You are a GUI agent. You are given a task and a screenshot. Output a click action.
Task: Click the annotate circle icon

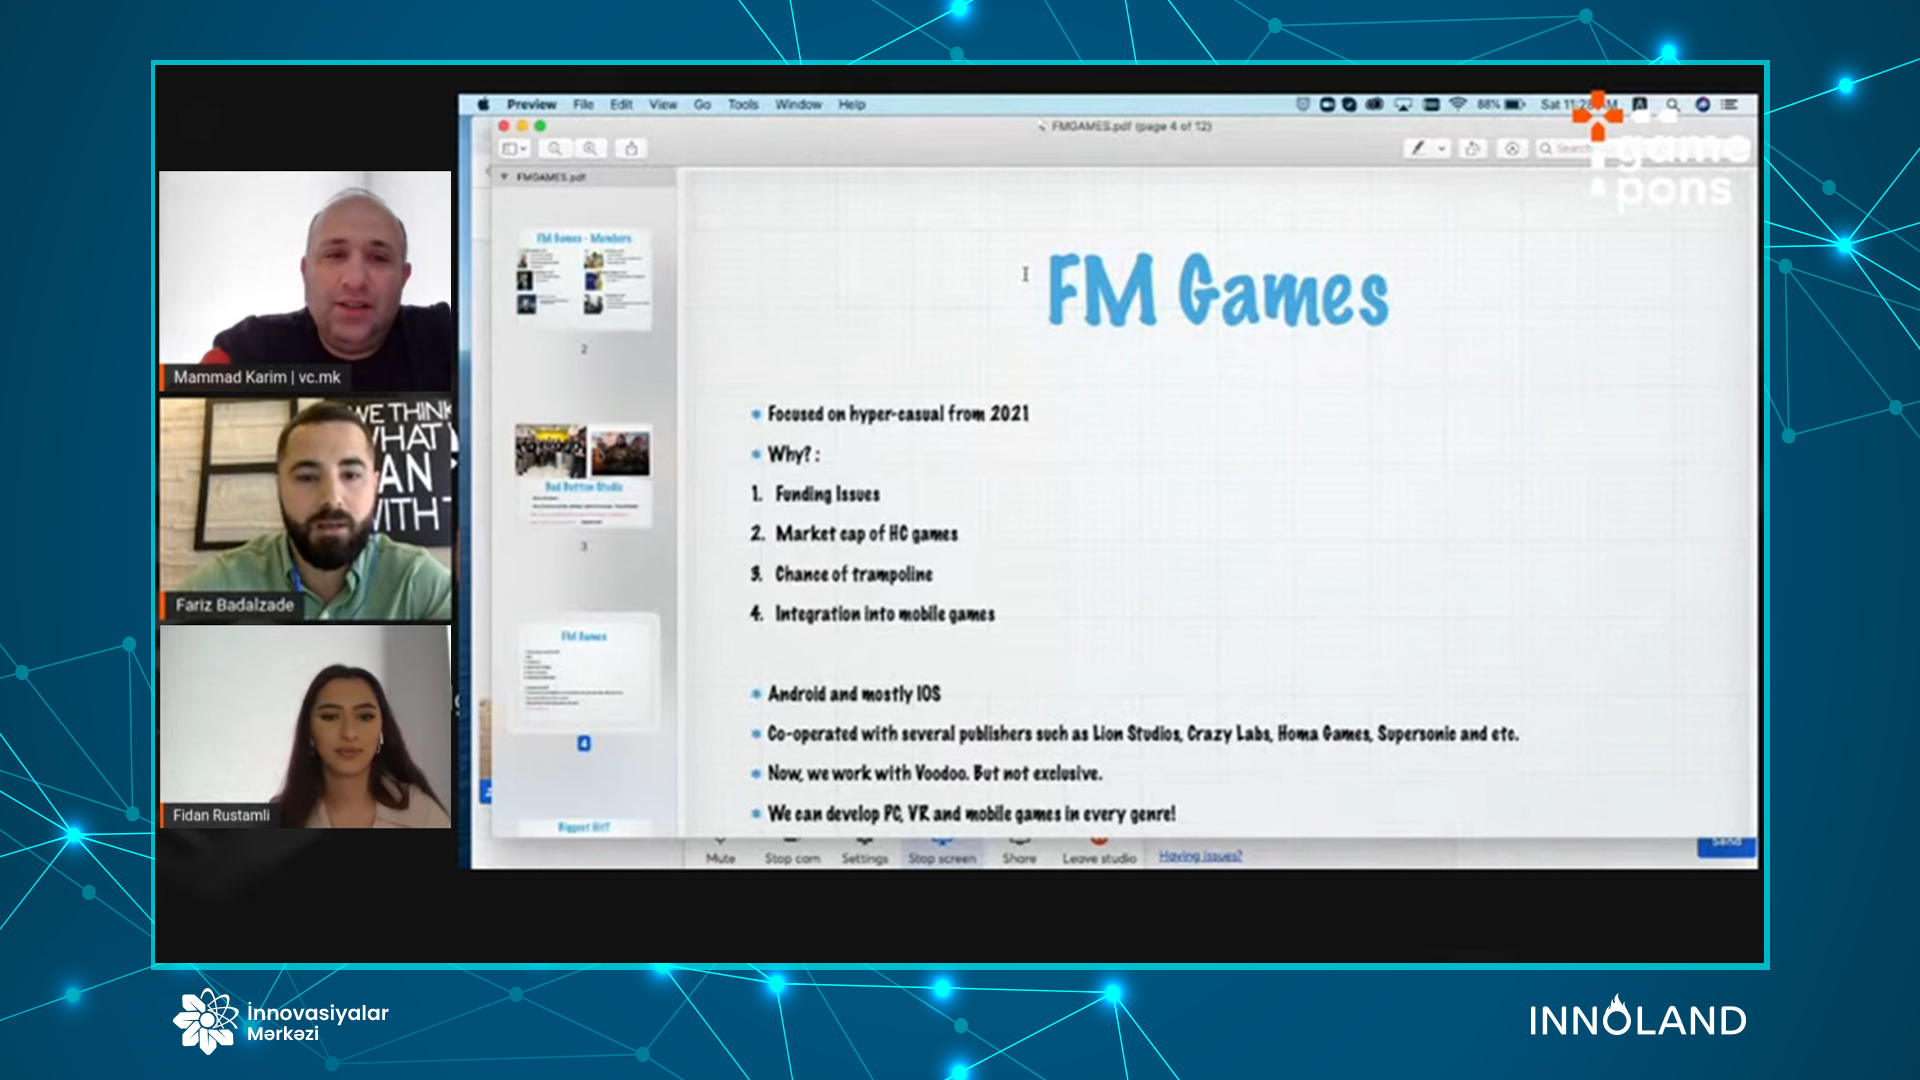[1512, 149]
